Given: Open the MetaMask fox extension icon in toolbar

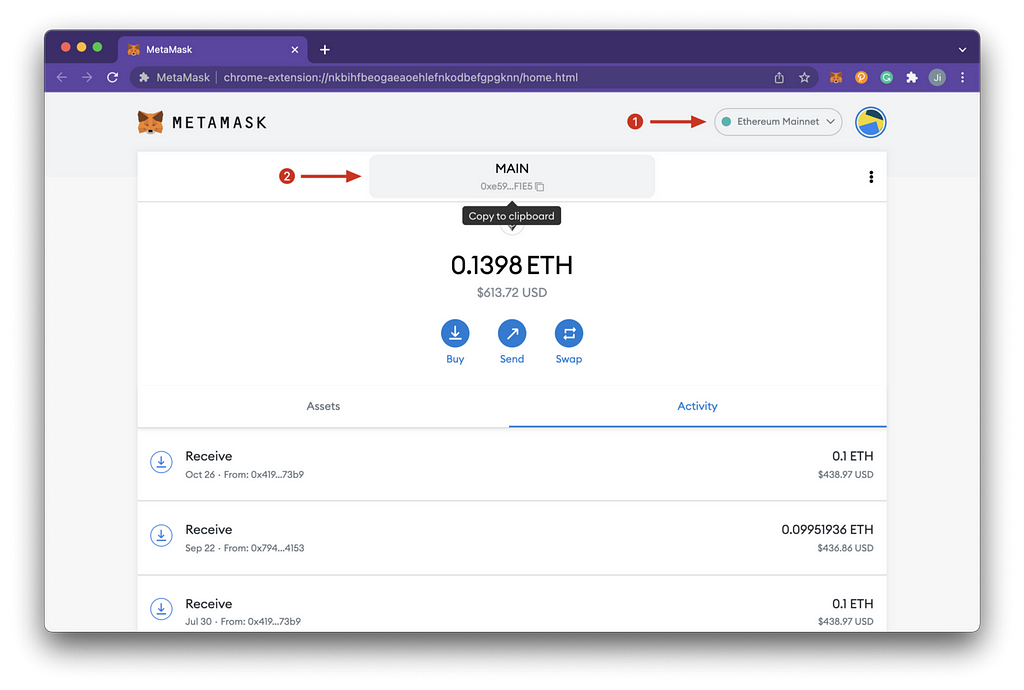Looking at the screenshot, I should coord(836,78).
